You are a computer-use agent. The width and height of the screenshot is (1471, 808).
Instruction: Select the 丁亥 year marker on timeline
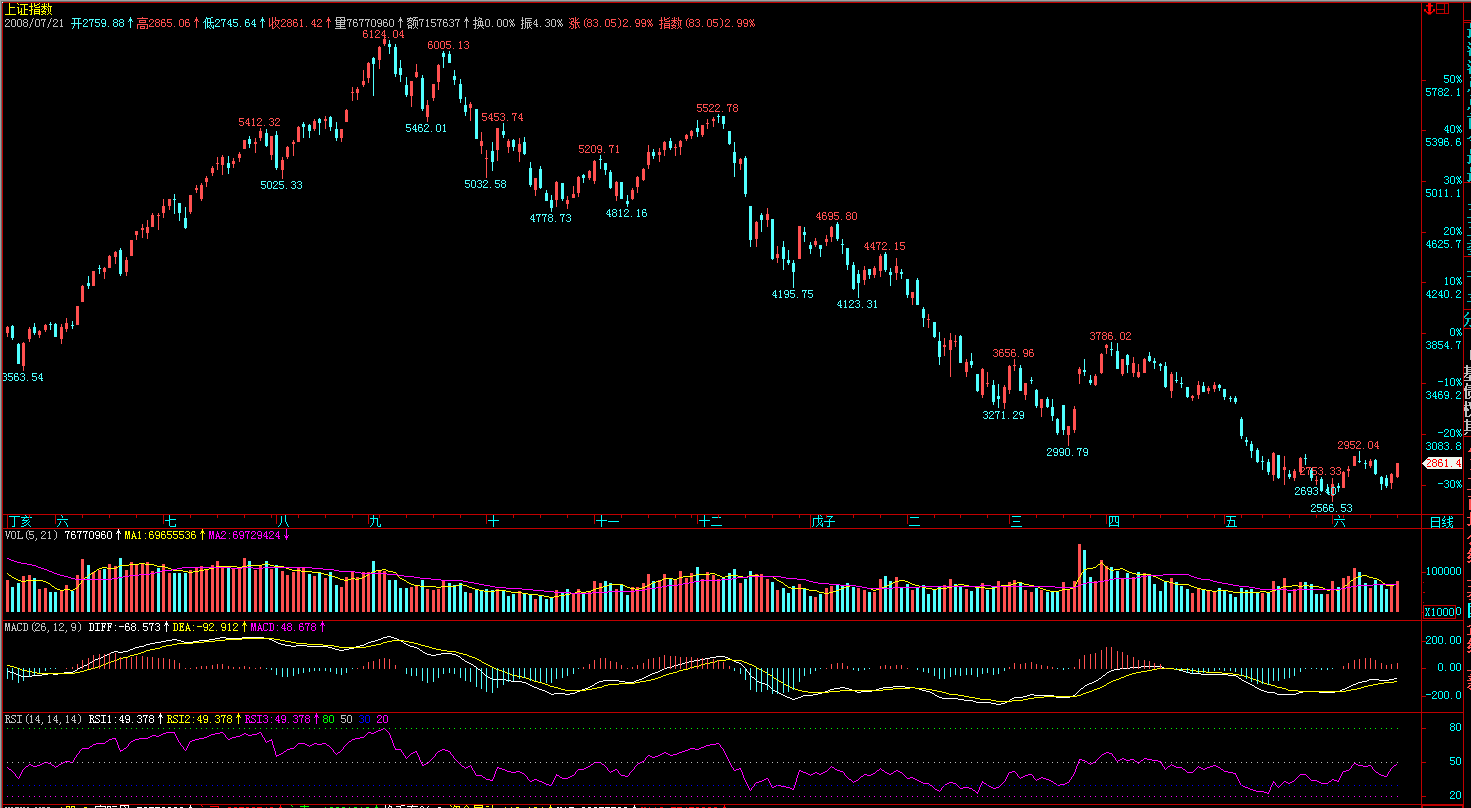[x=20, y=521]
